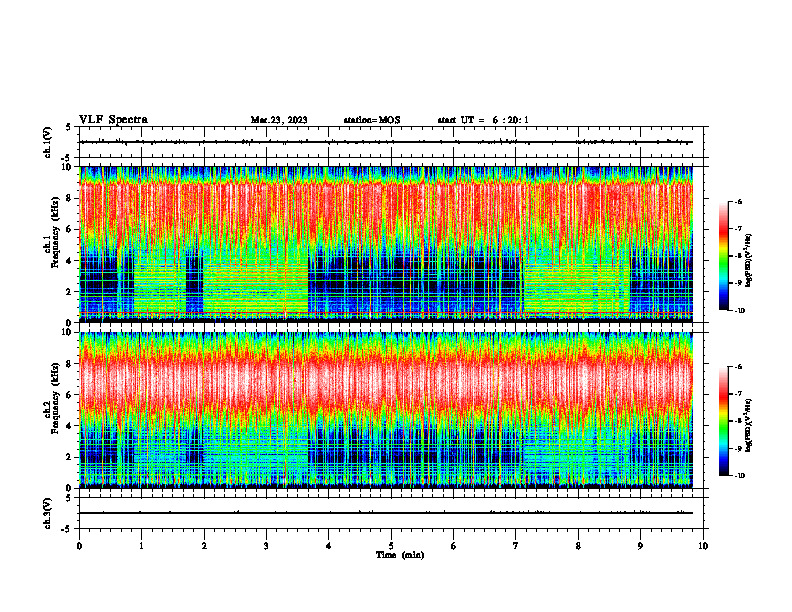Screen dimensions: 792x612
Task: Click the "6" tick on the time axis
Action: click(x=454, y=546)
